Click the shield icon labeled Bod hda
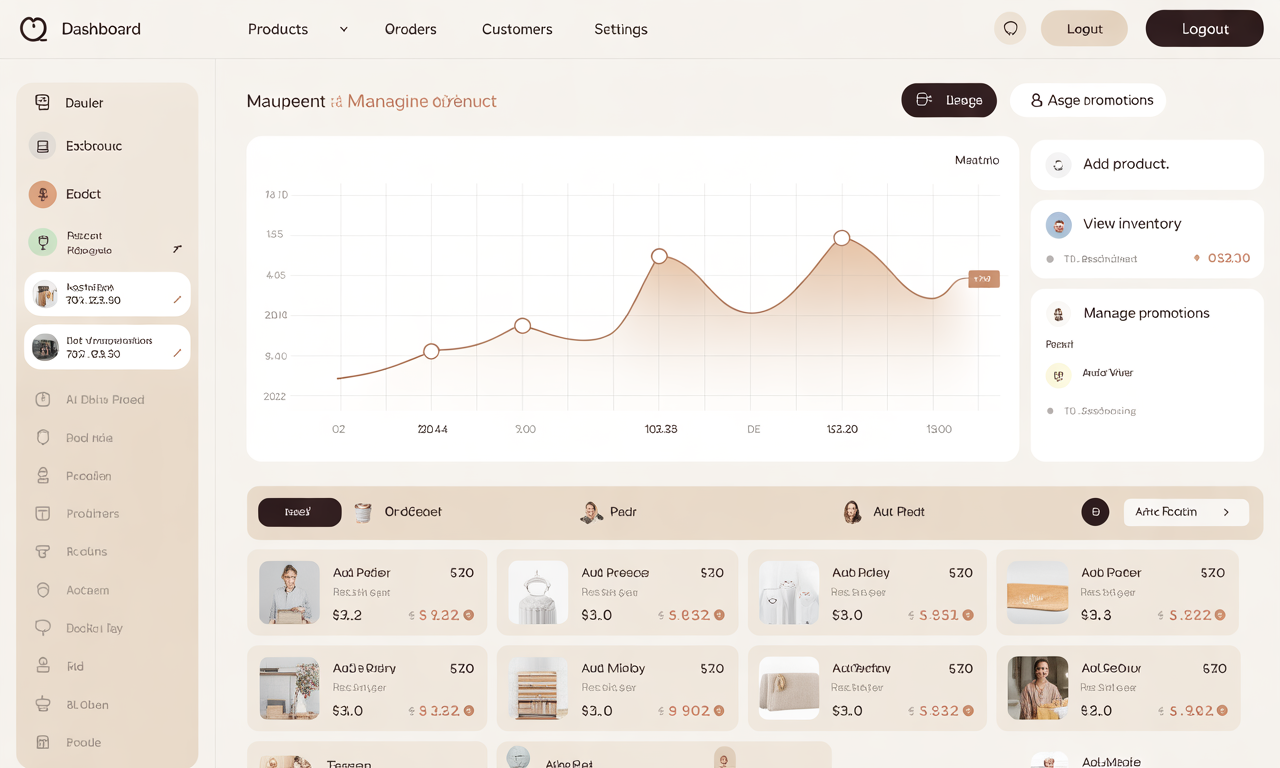Viewport: 1280px width, 768px height. [x=43, y=438]
